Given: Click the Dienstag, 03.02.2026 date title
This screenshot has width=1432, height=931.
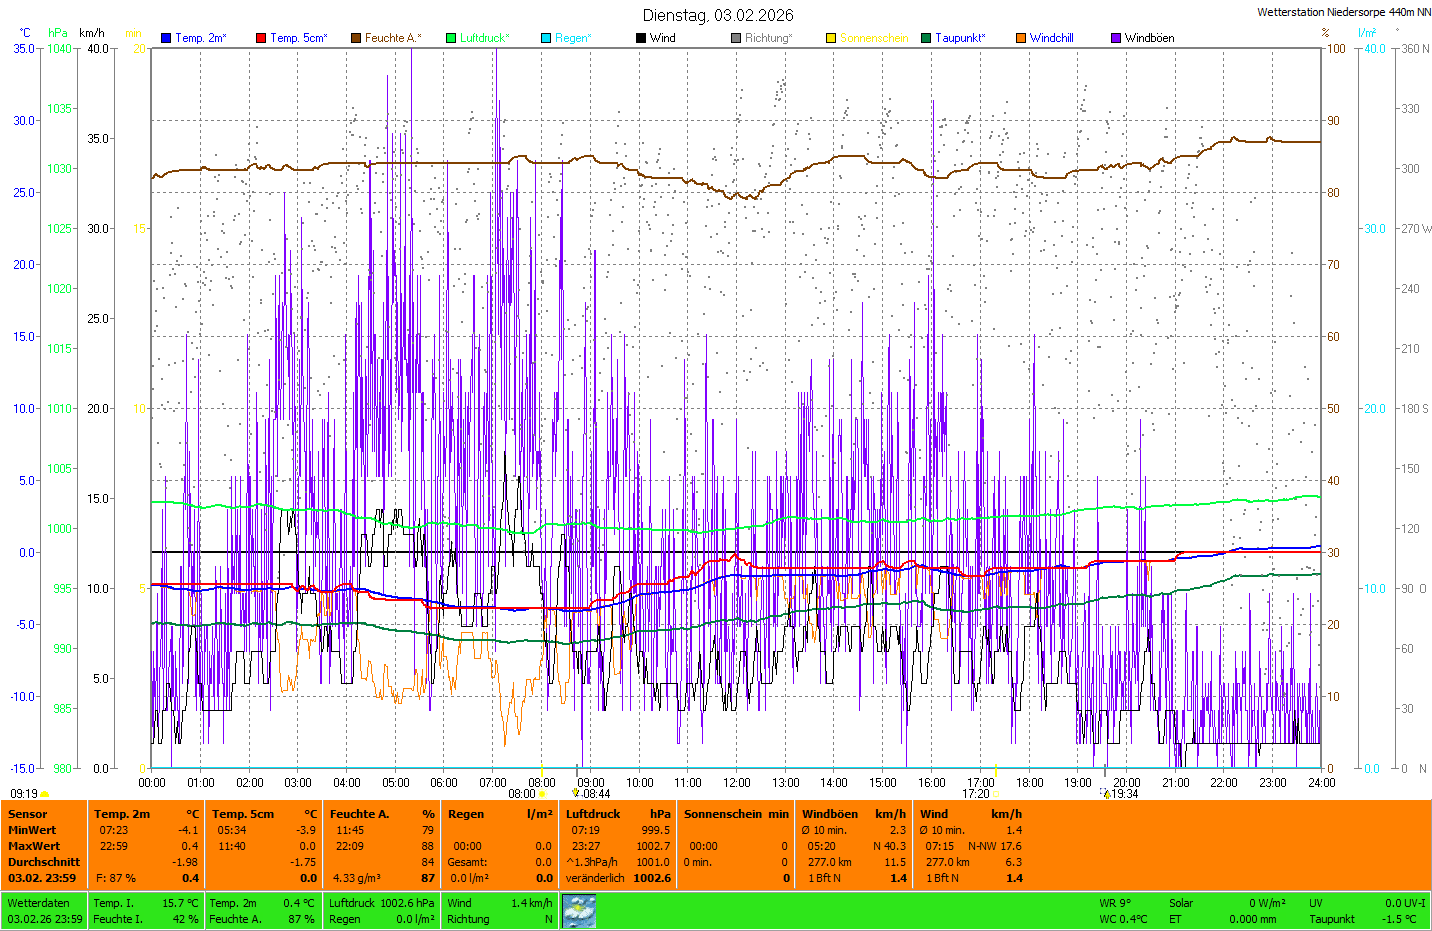Looking at the screenshot, I should pos(718,15).
